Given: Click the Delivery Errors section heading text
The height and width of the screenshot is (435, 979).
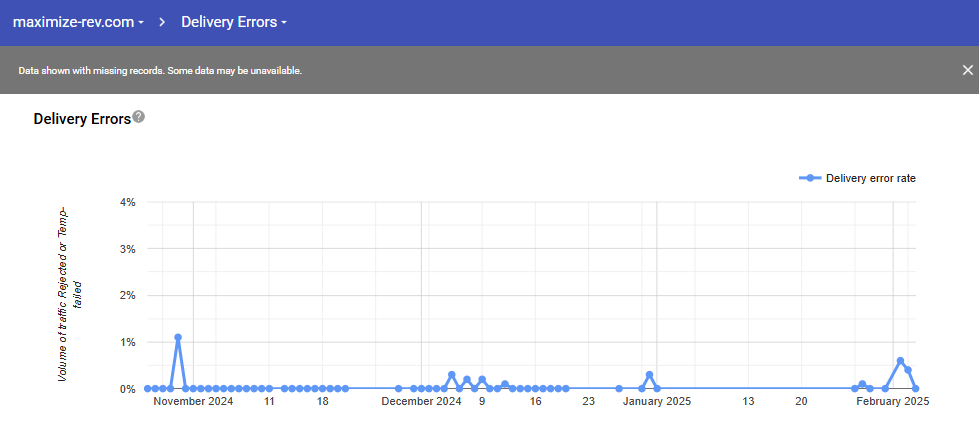Looking at the screenshot, I should pyautogui.click(x=82, y=119).
